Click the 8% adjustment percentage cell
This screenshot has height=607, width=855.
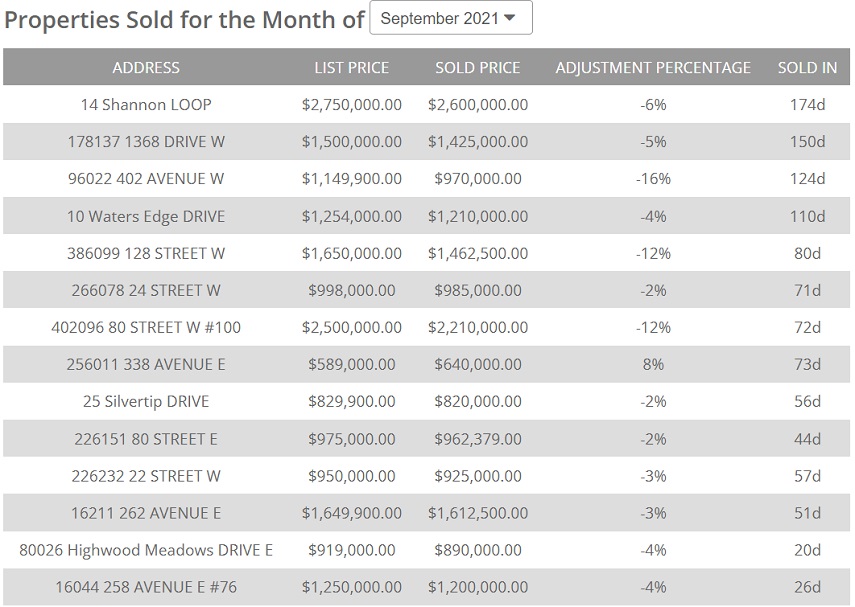[653, 364]
